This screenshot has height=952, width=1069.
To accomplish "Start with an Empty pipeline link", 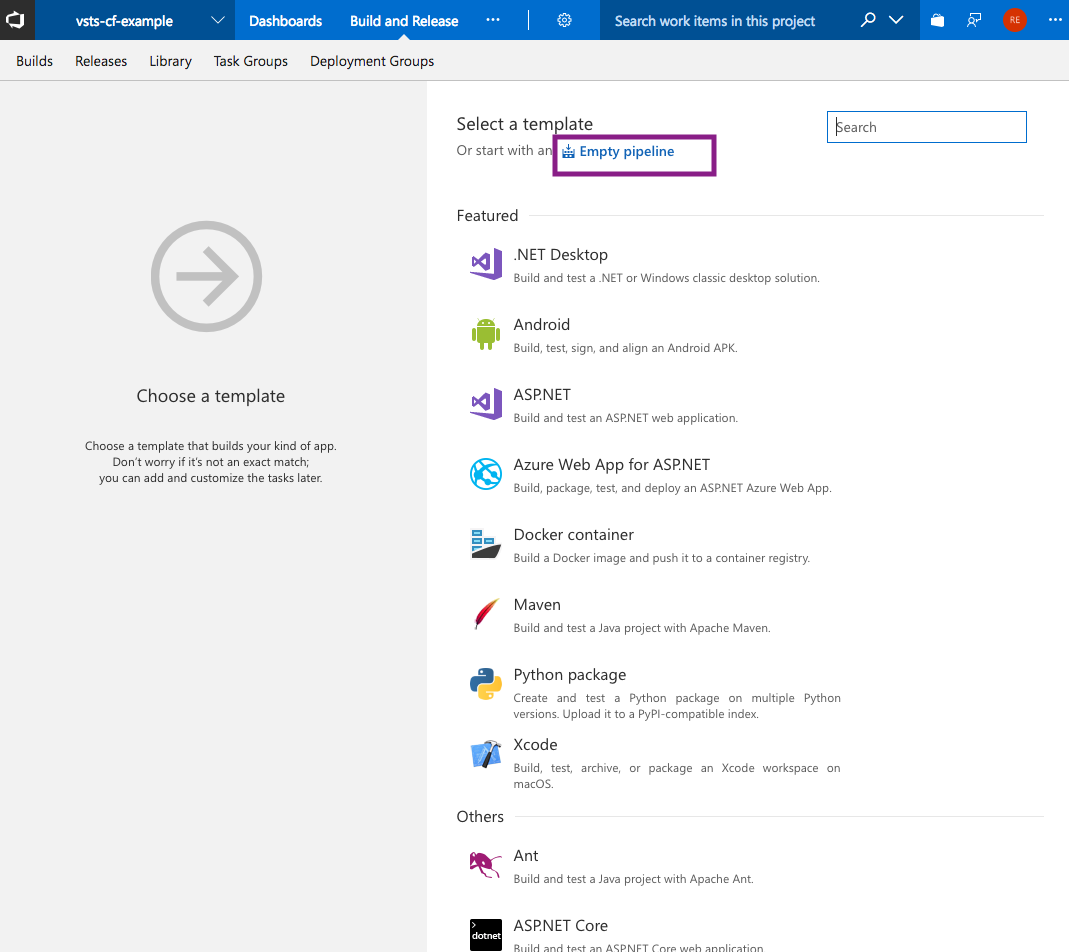I will pos(626,152).
